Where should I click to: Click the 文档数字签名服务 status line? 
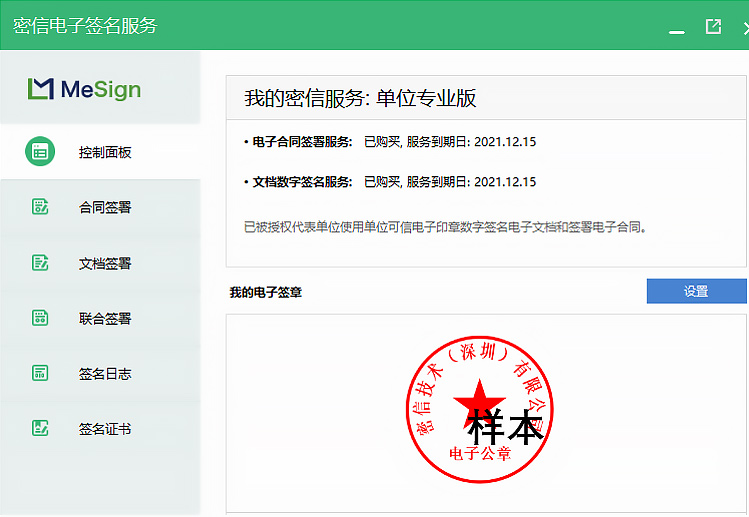click(x=390, y=182)
